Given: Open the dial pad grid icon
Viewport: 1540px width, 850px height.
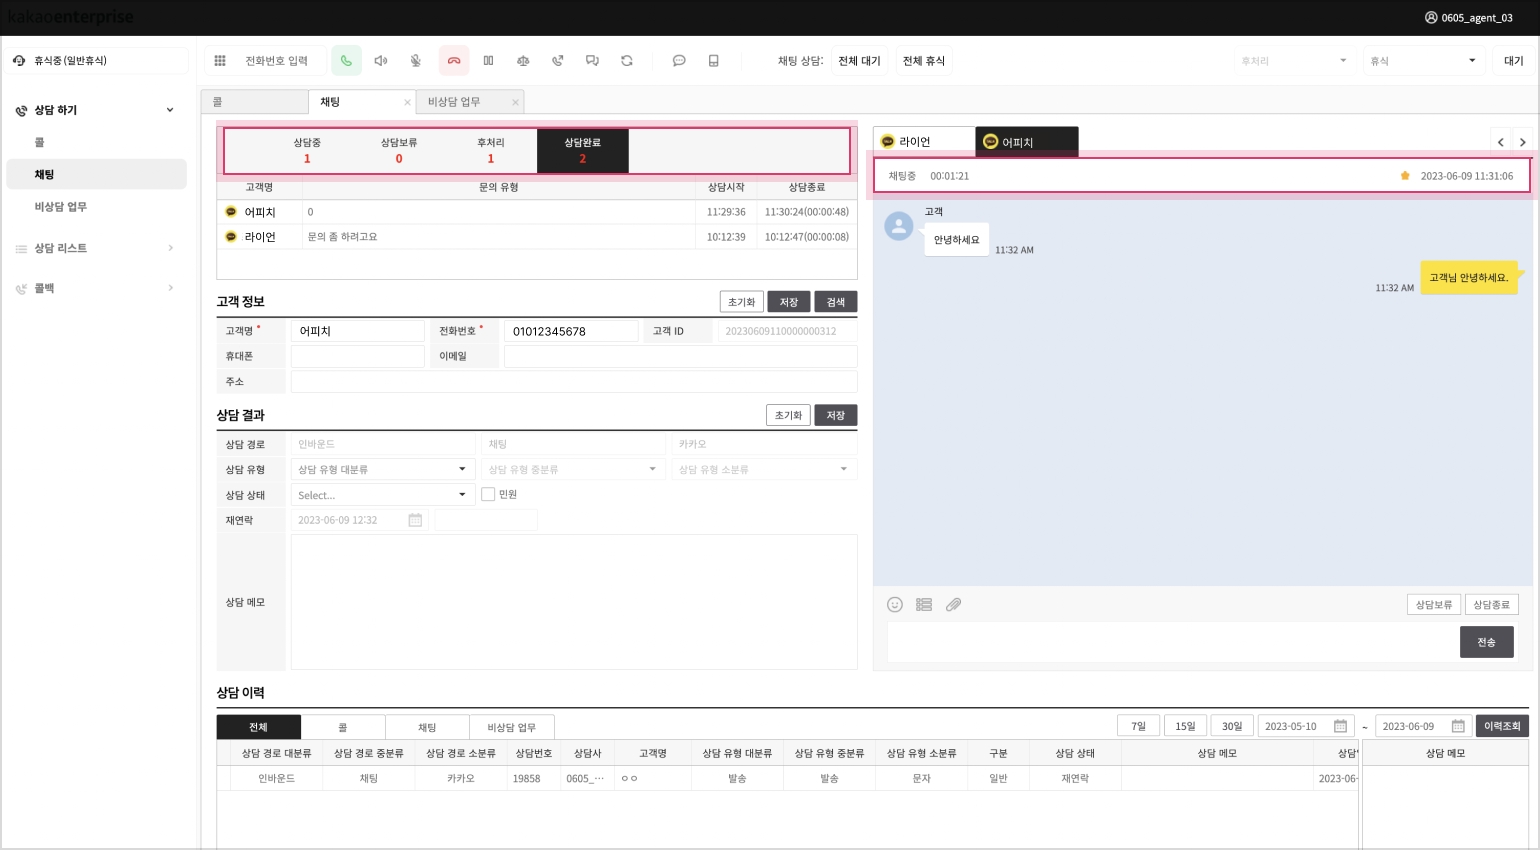Looking at the screenshot, I should (x=220, y=61).
